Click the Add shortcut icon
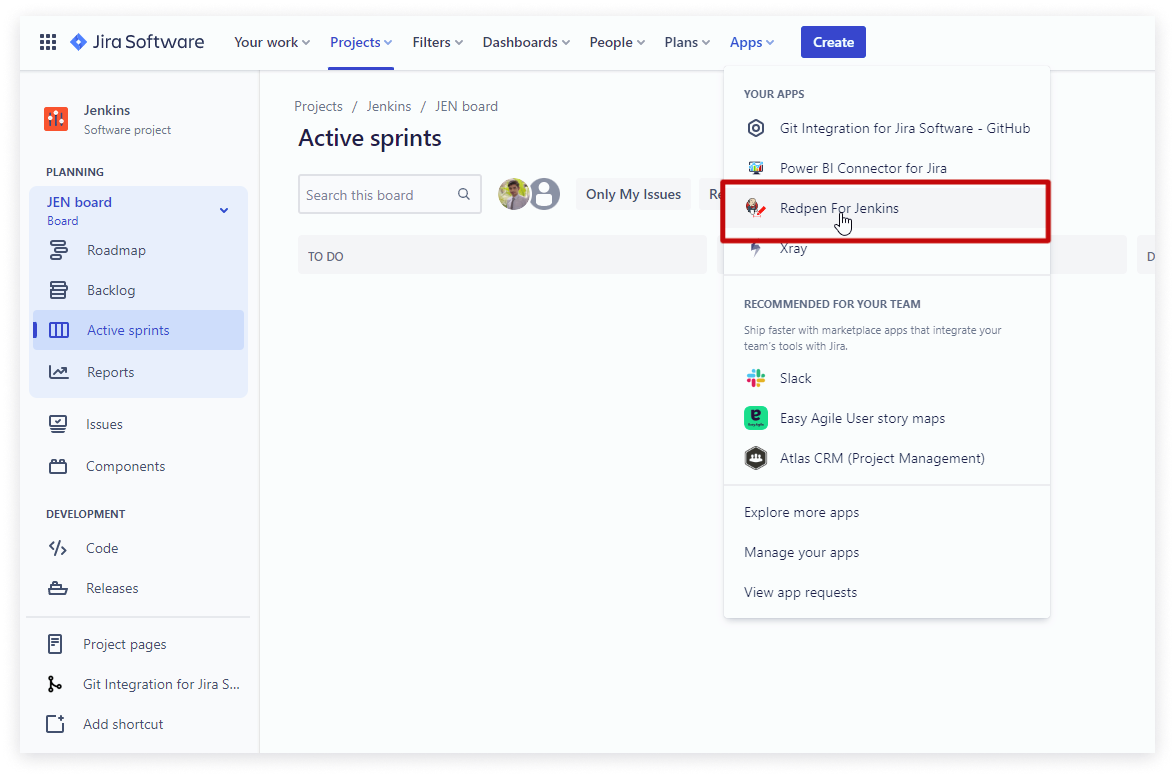 tap(55, 724)
